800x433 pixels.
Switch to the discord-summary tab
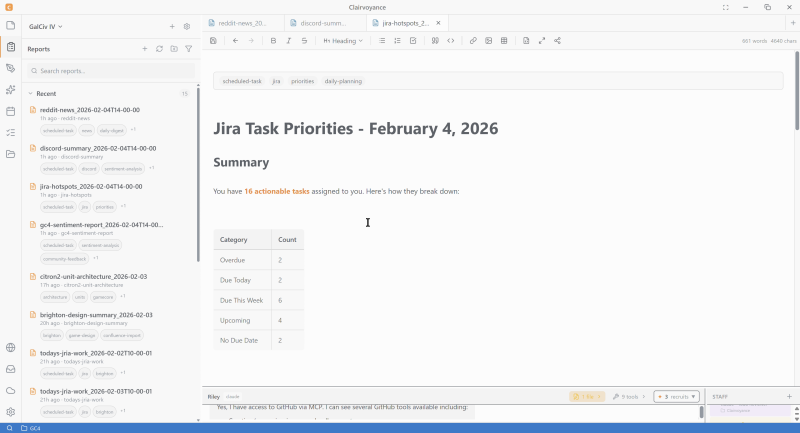[322, 21]
